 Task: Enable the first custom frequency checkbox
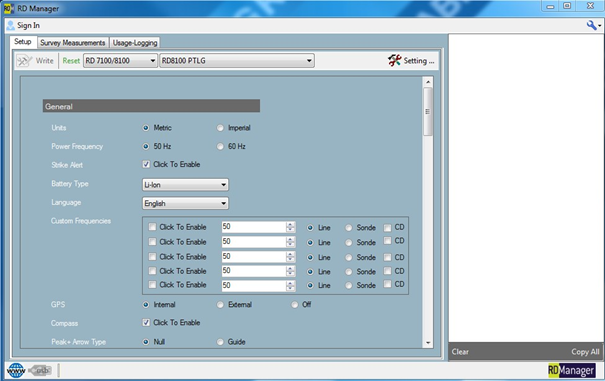[152, 227]
